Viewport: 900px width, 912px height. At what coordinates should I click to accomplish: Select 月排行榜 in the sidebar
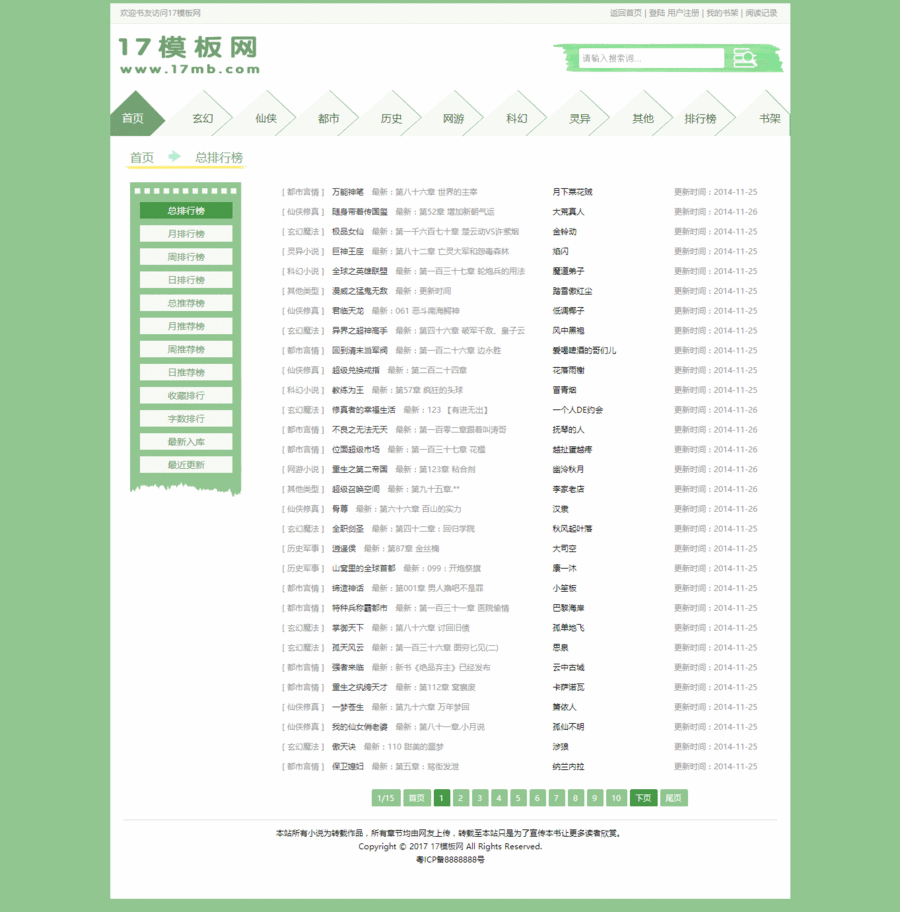(185, 233)
